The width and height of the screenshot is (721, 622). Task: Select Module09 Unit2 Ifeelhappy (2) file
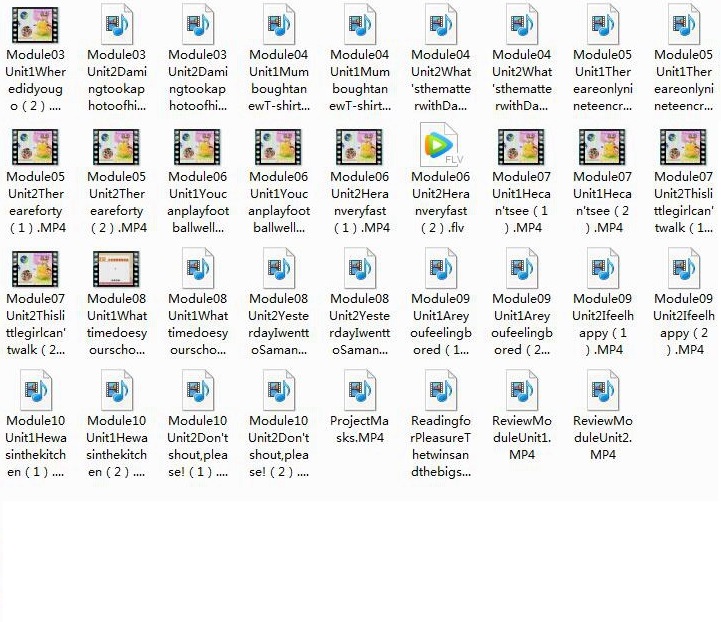coord(683,267)
